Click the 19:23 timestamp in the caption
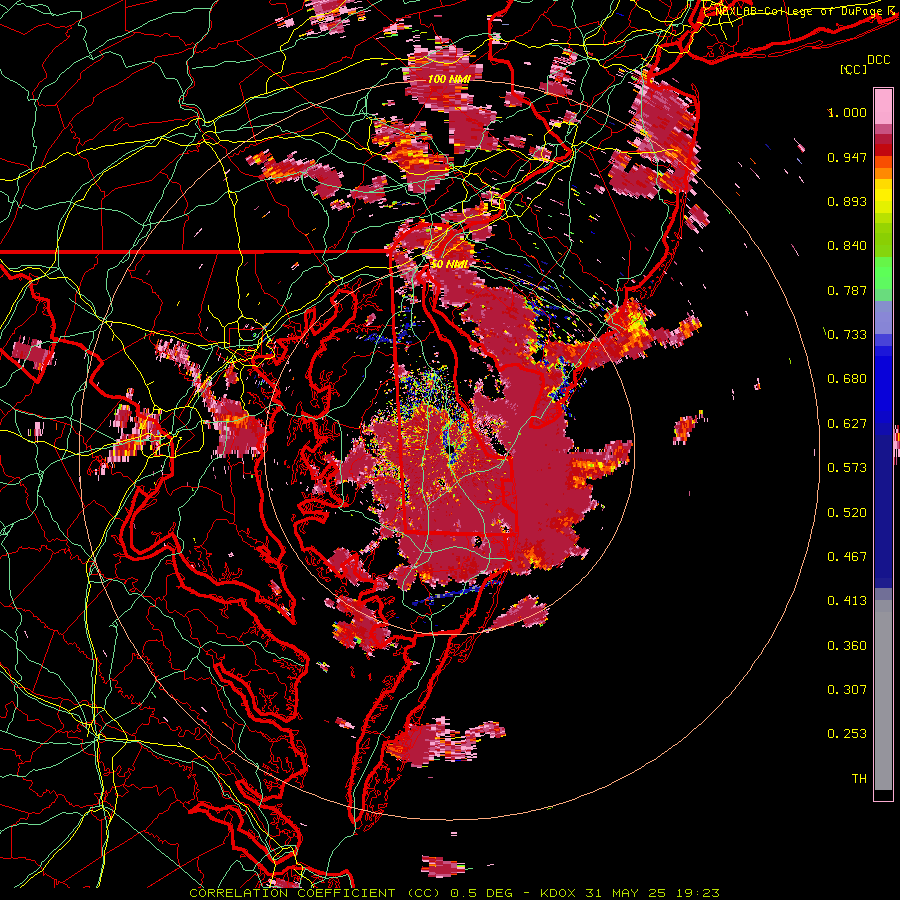Screen dimensions: 900x900 699,893
